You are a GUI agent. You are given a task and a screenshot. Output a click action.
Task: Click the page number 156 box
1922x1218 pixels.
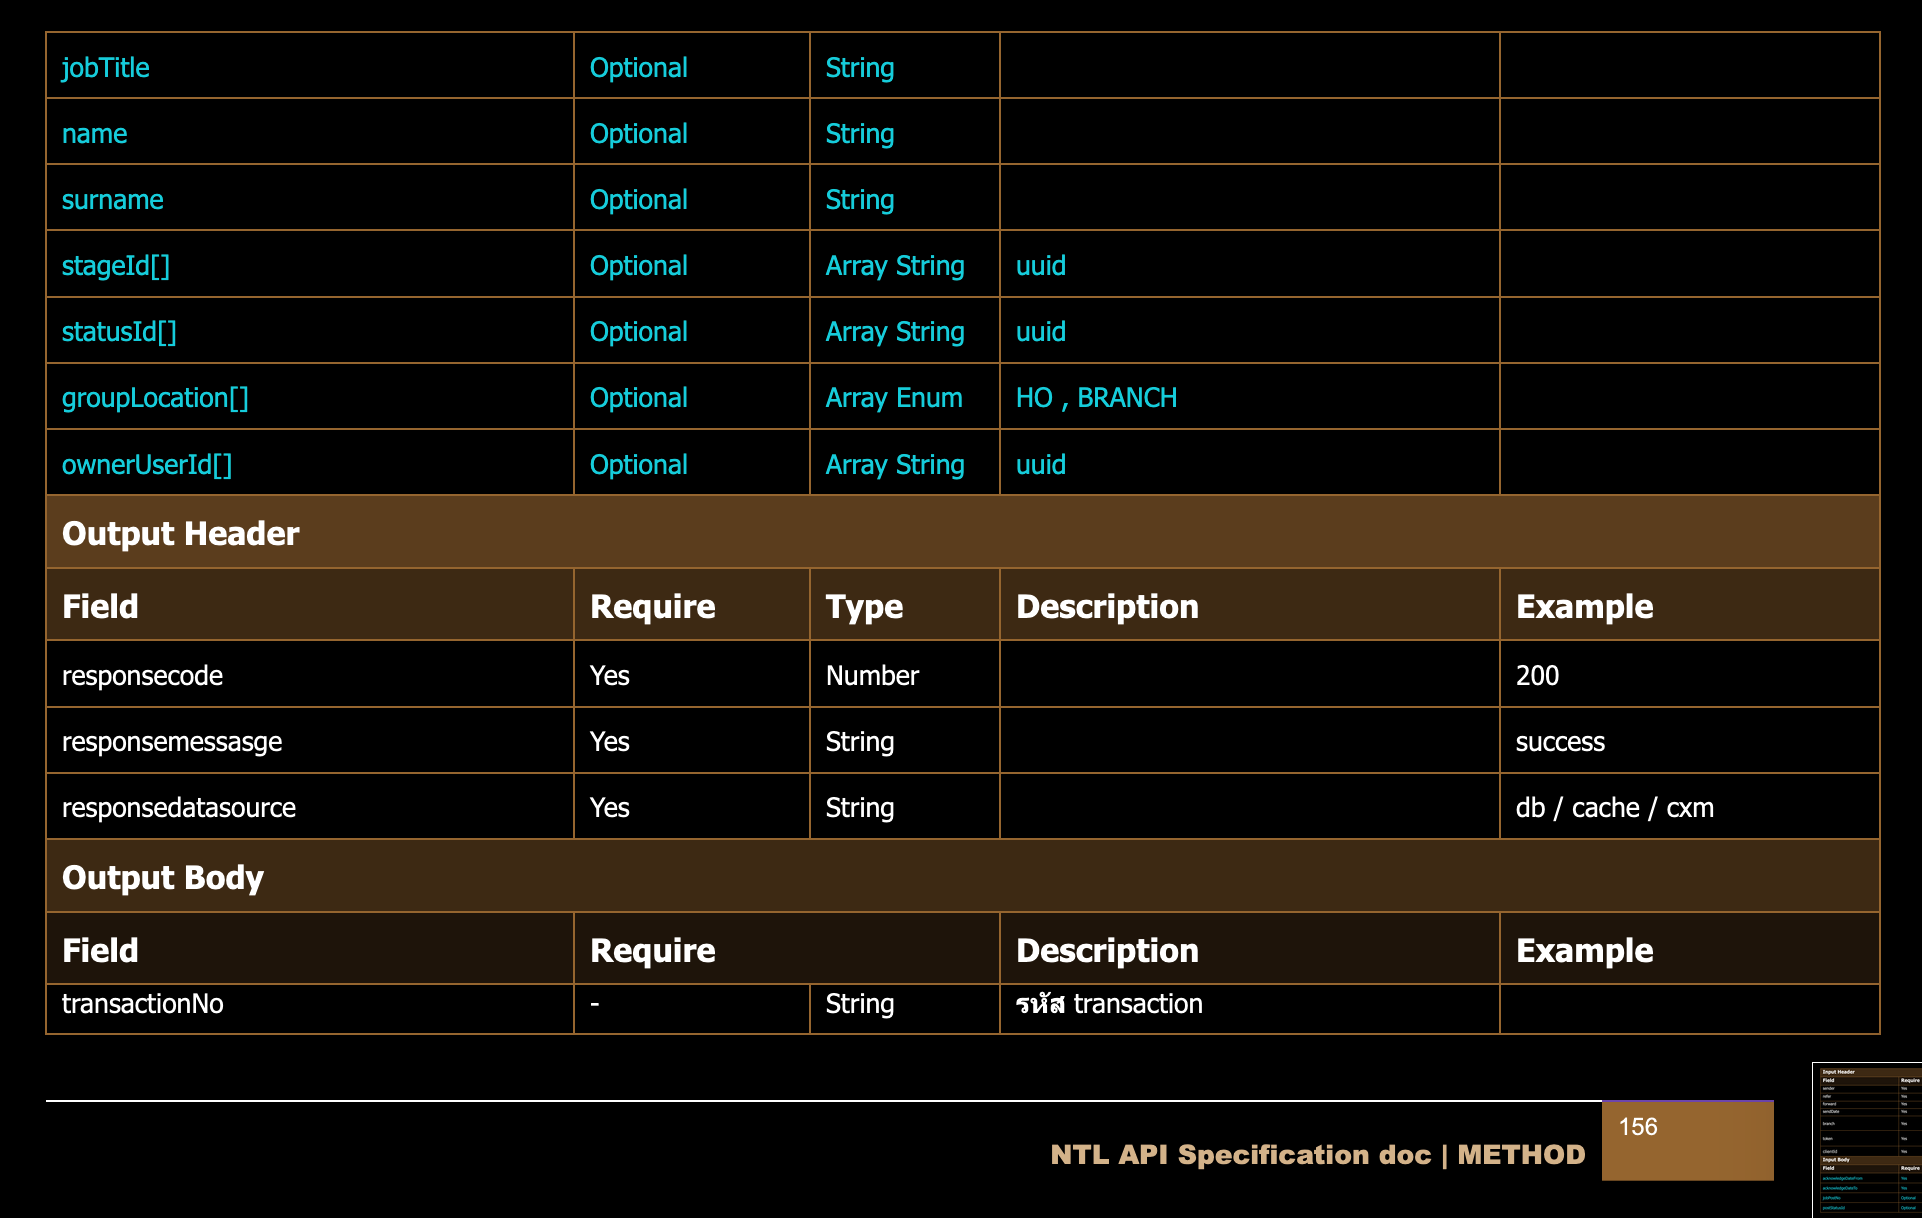1687,1140
